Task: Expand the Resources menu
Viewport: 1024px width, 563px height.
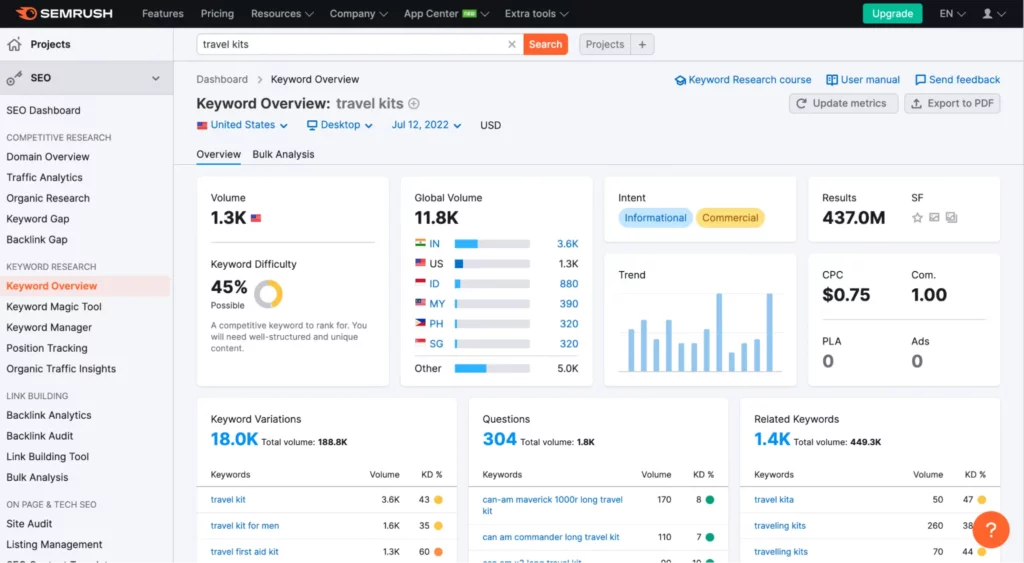Action: (x=282, y=14)
